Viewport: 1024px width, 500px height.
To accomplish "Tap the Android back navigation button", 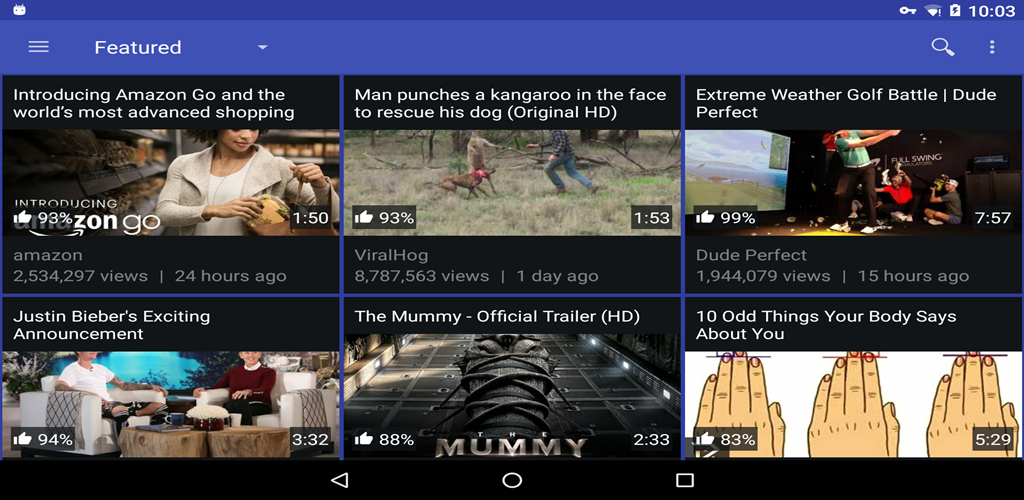I will coord(339,480).
